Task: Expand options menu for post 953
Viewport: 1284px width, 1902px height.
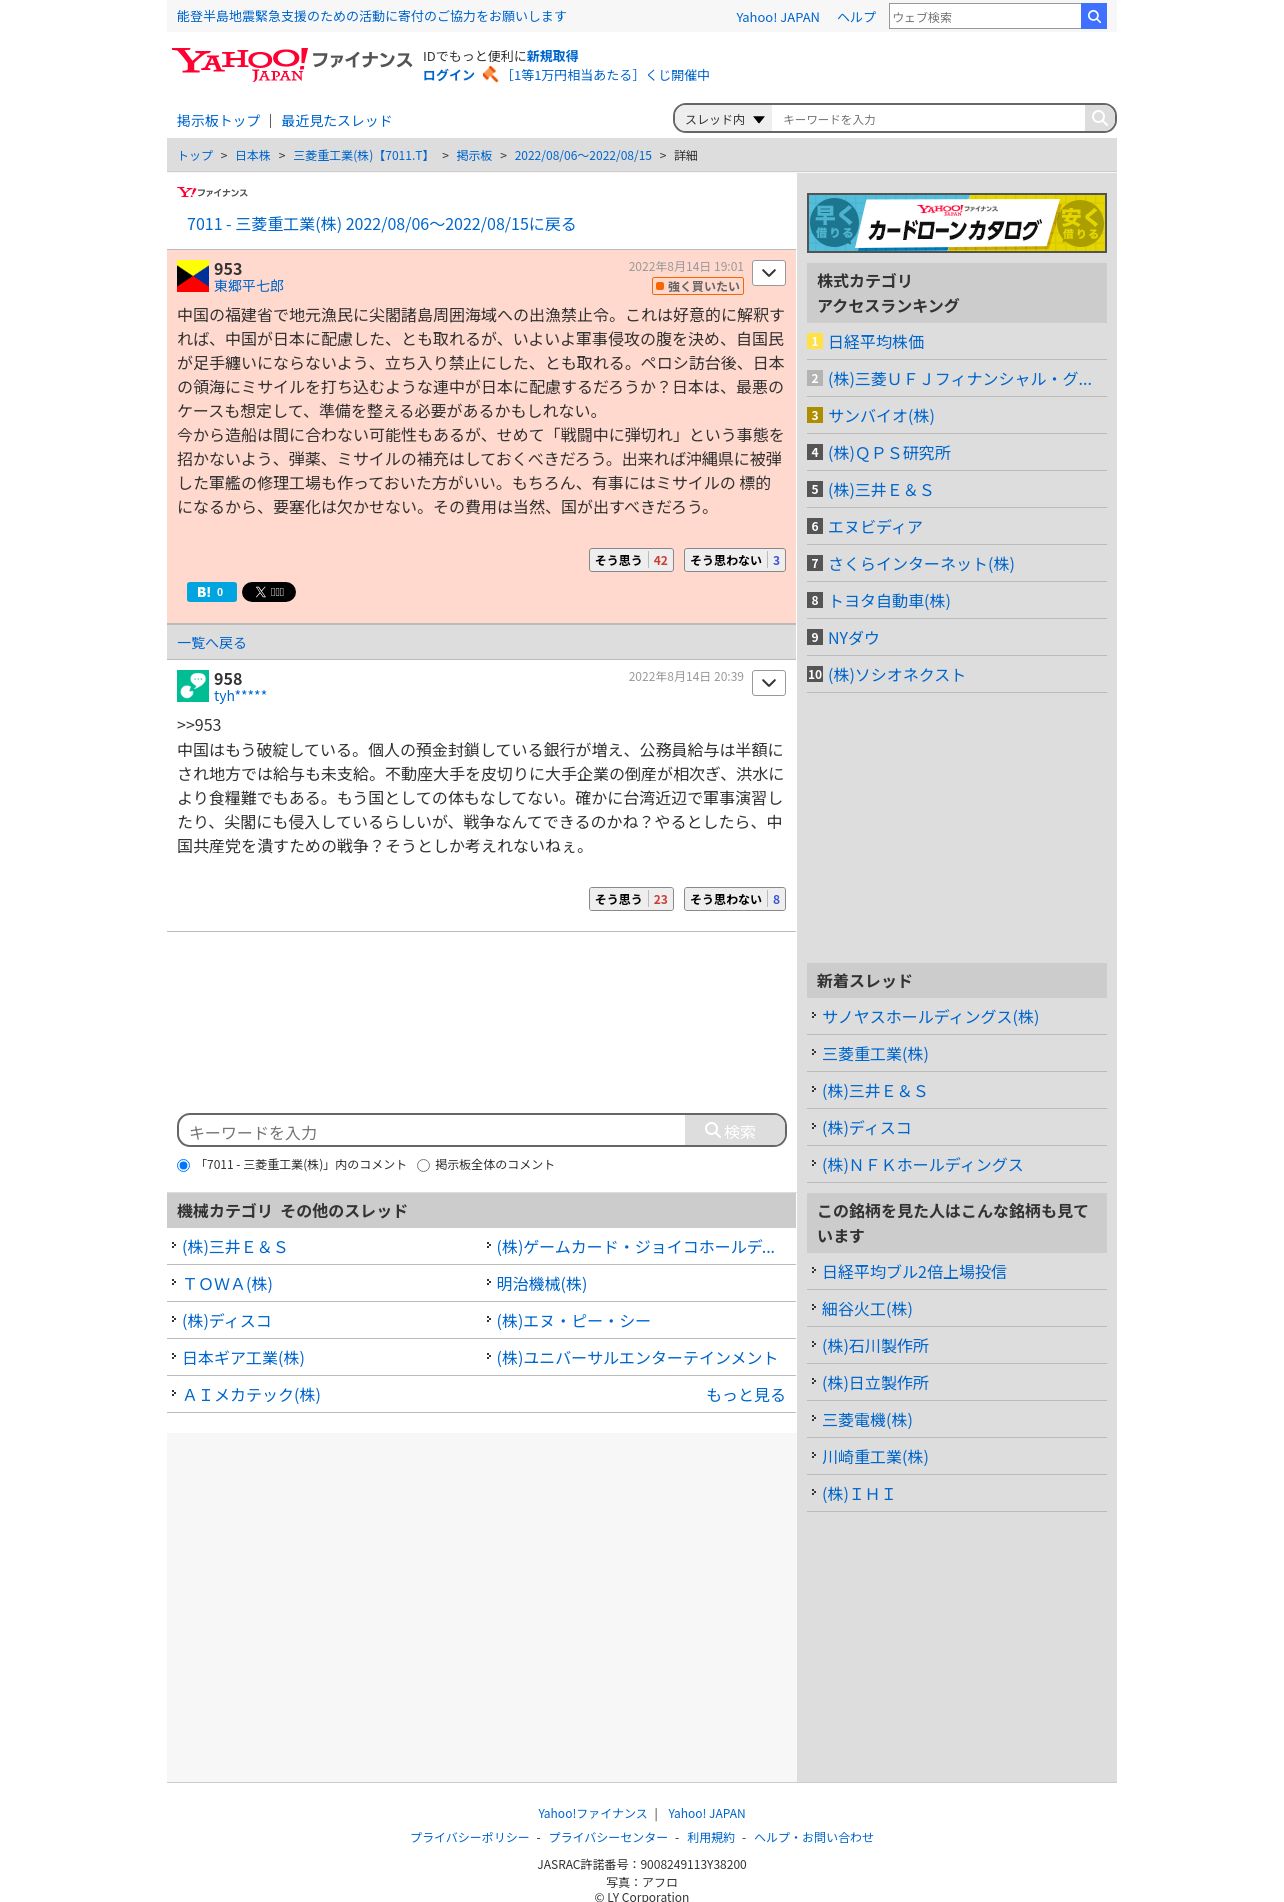Action: coord(769,273)
